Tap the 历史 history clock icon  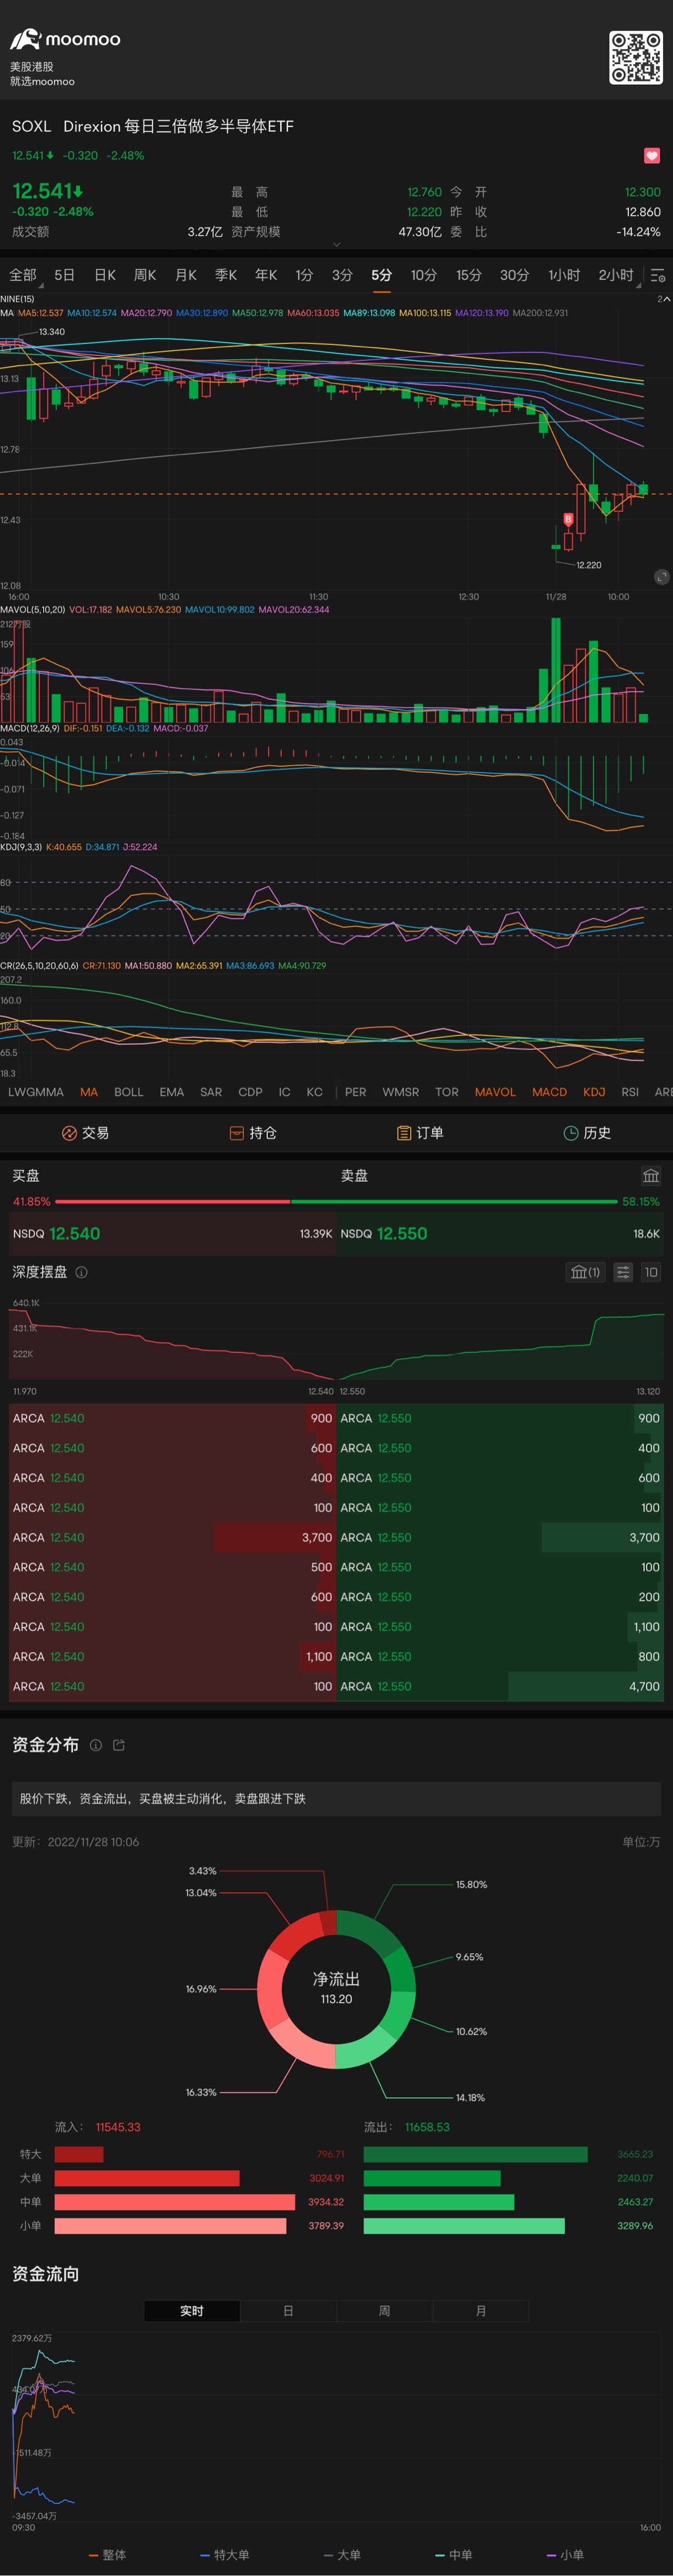point(571,1133)
